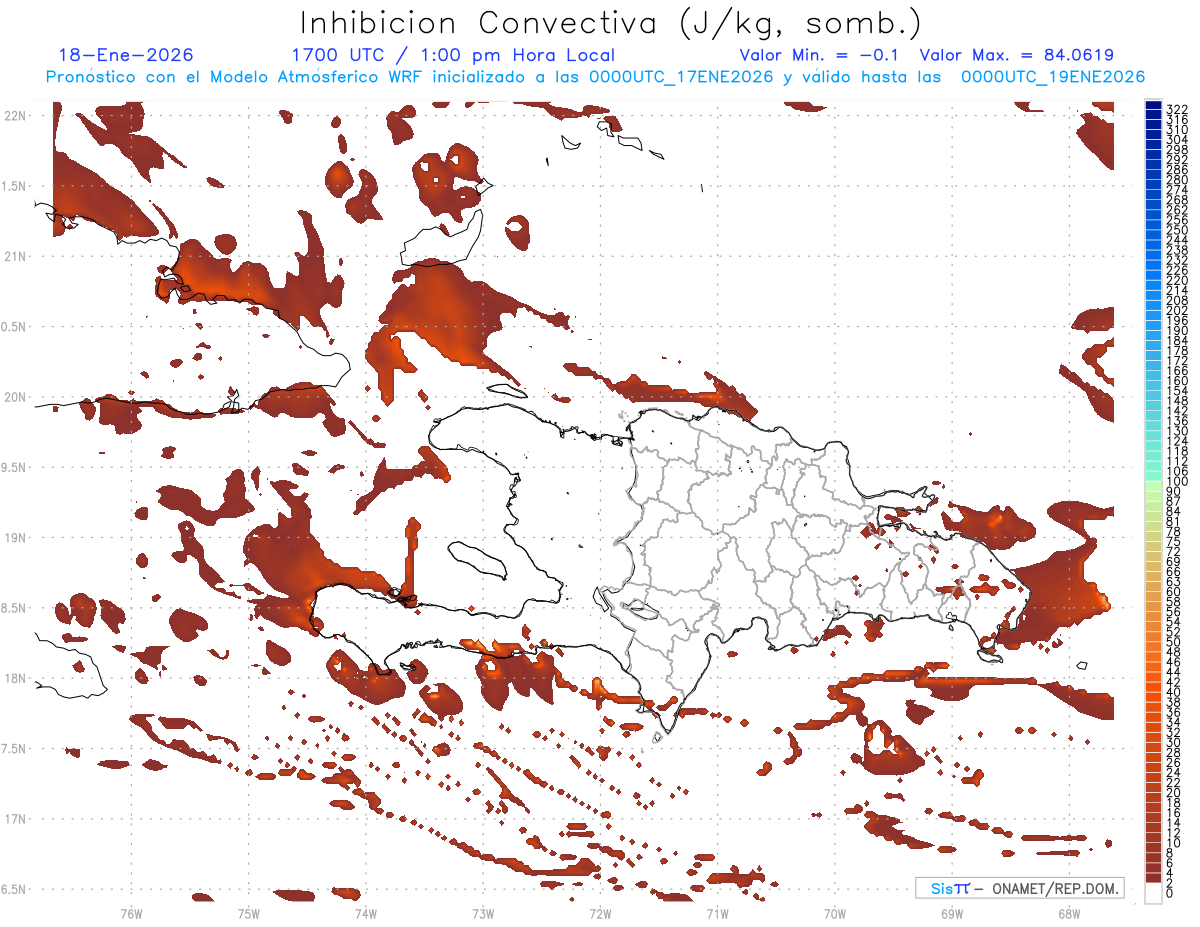
Task: Click the "22N" latitude label
Action: [x=14, y=115]
